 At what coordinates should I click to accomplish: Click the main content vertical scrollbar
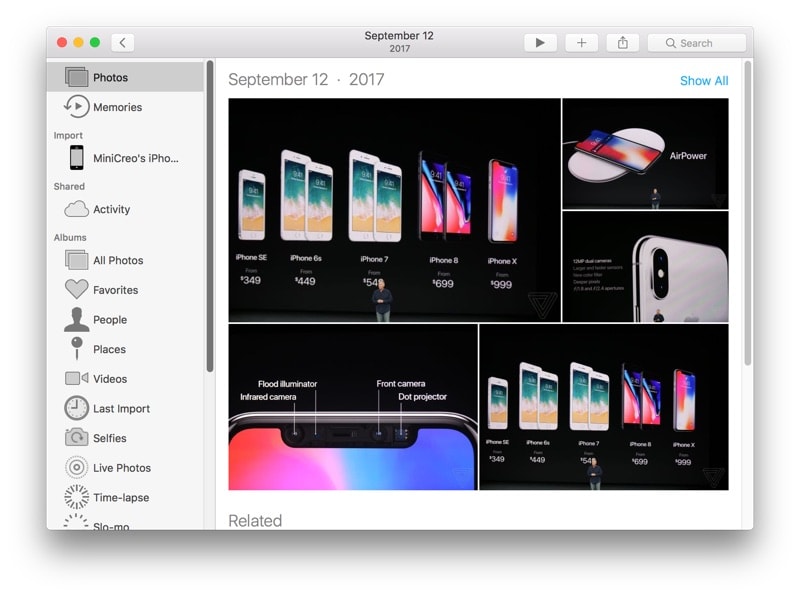point(748,213)
